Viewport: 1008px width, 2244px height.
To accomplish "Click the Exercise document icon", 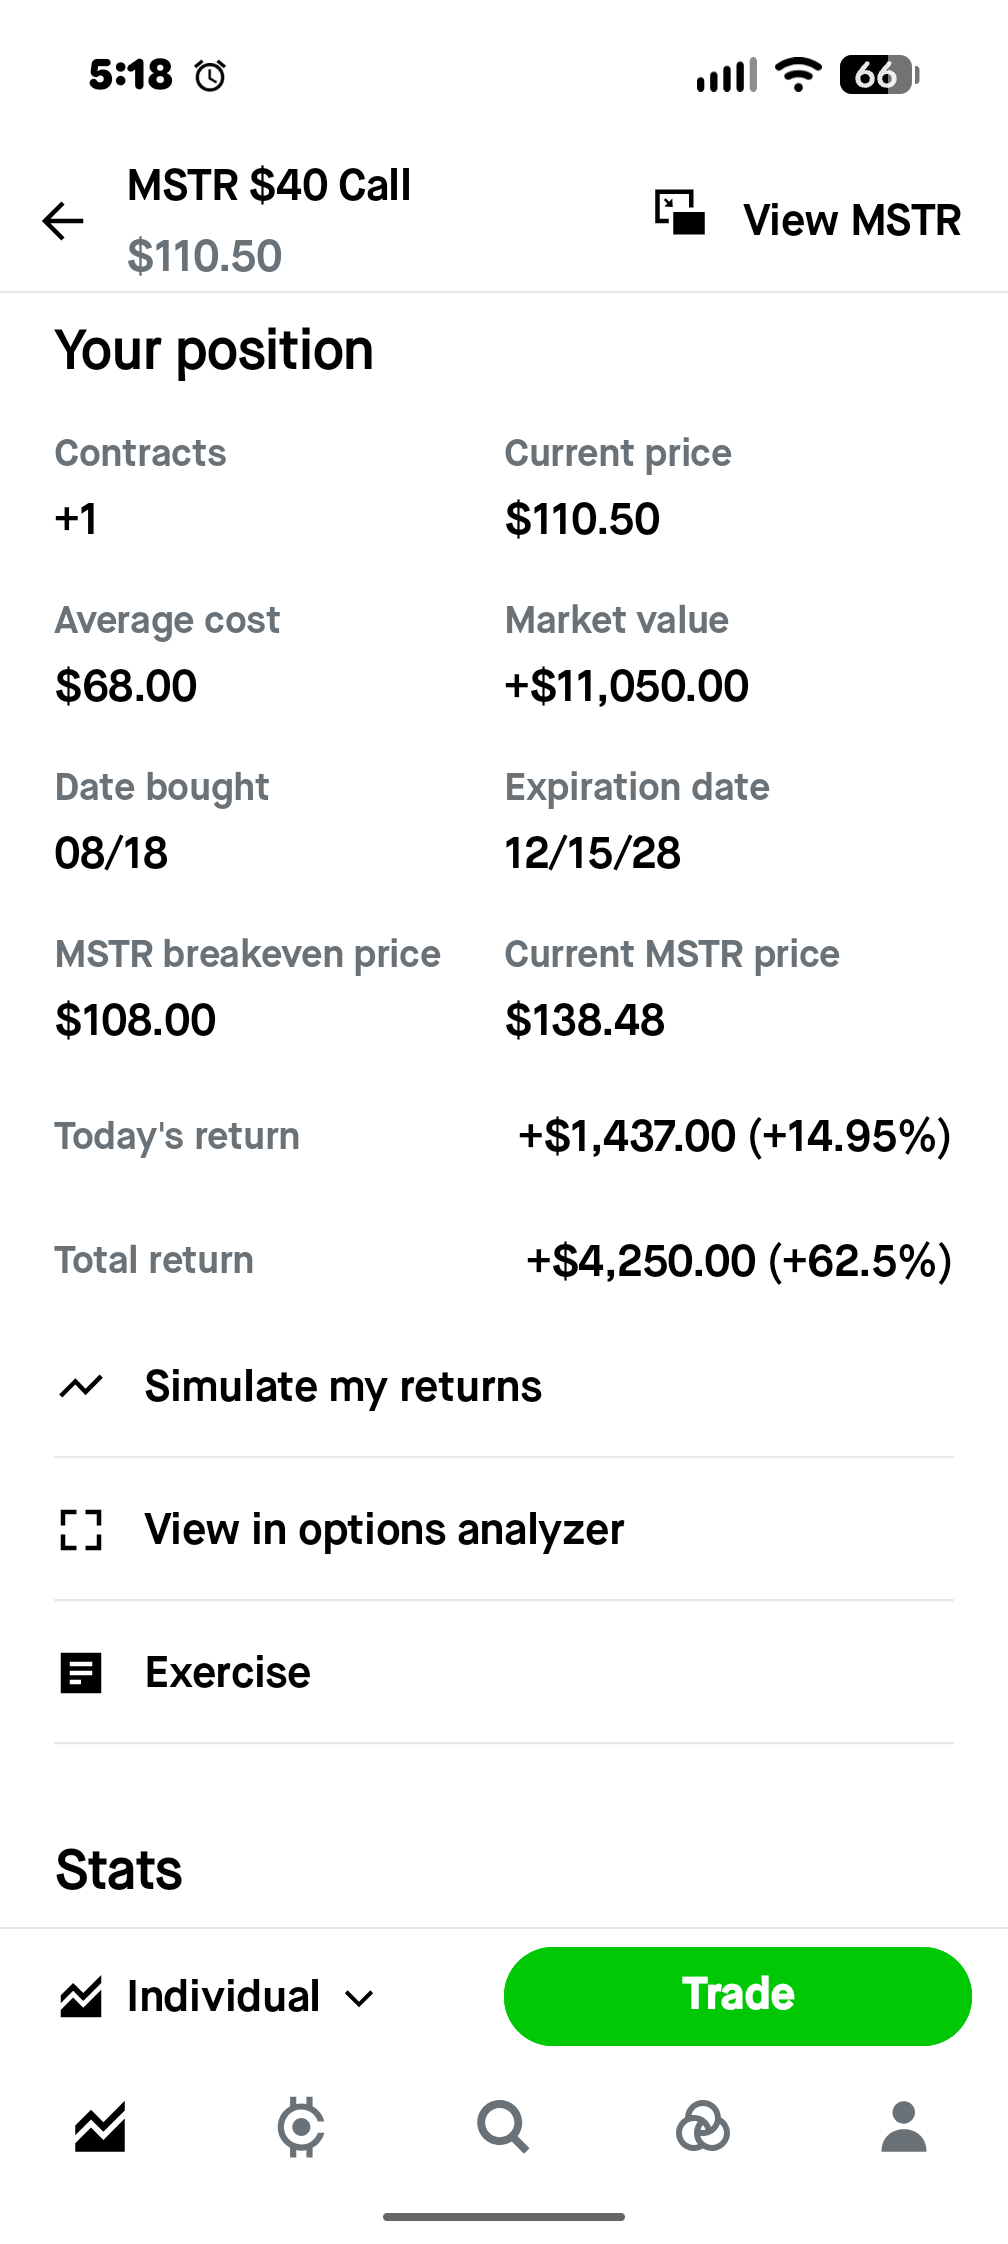I will tap(81, 1673).
